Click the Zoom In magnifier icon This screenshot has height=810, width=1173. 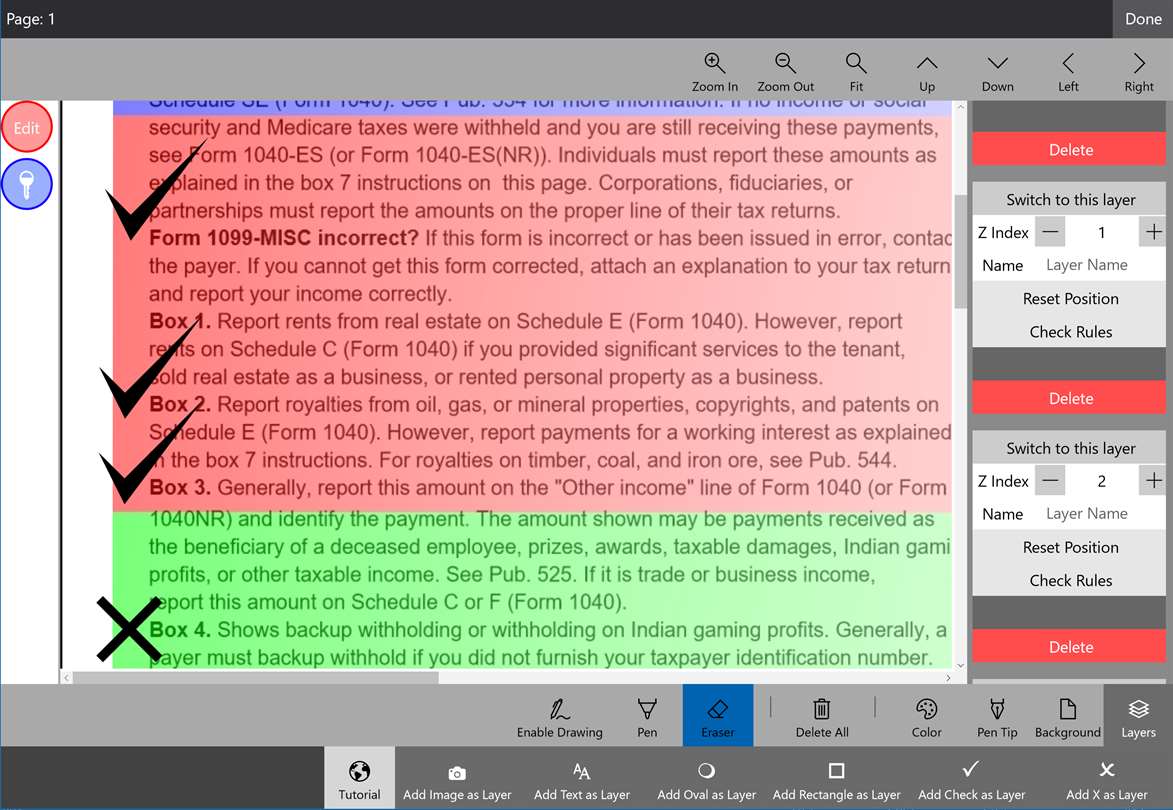coord(714,63)
